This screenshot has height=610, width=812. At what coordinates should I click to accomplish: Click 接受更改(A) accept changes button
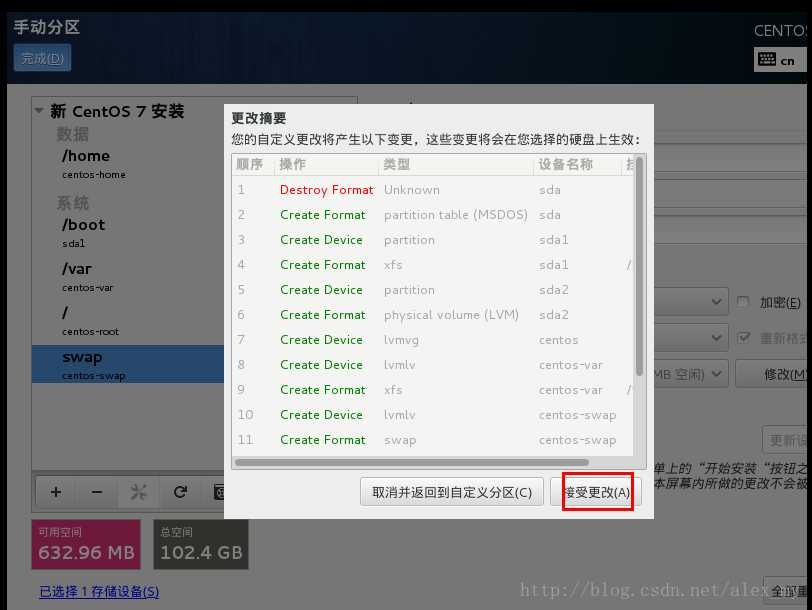click(x=596, y=492)
